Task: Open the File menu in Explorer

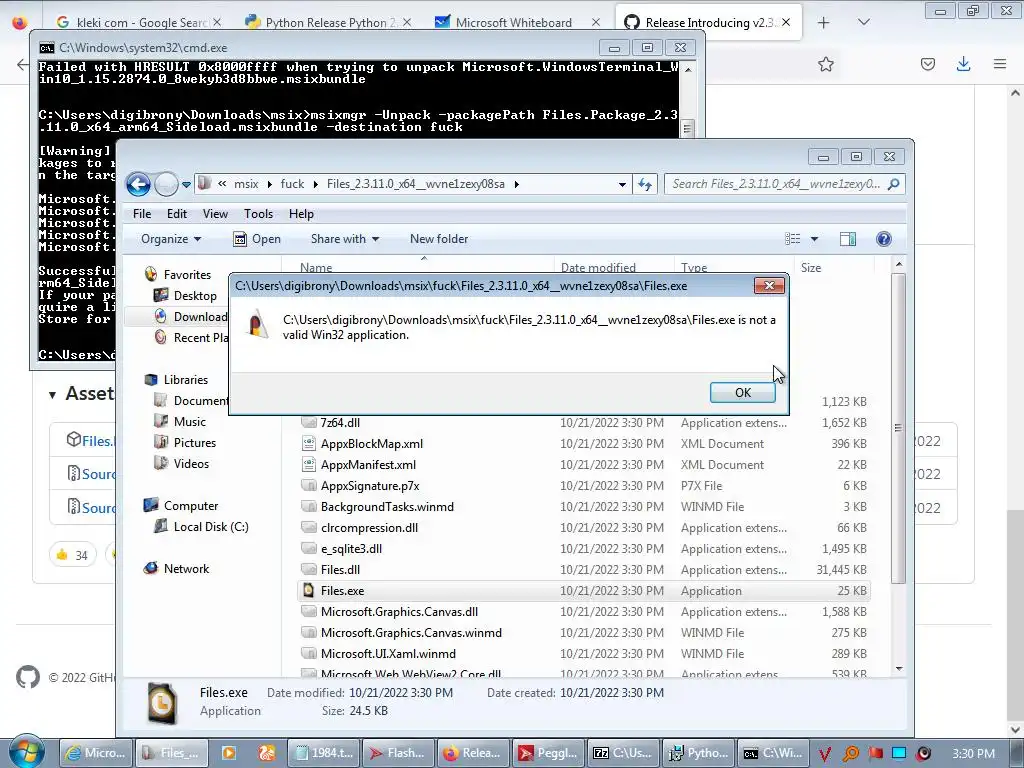Action: click(142, 214)
